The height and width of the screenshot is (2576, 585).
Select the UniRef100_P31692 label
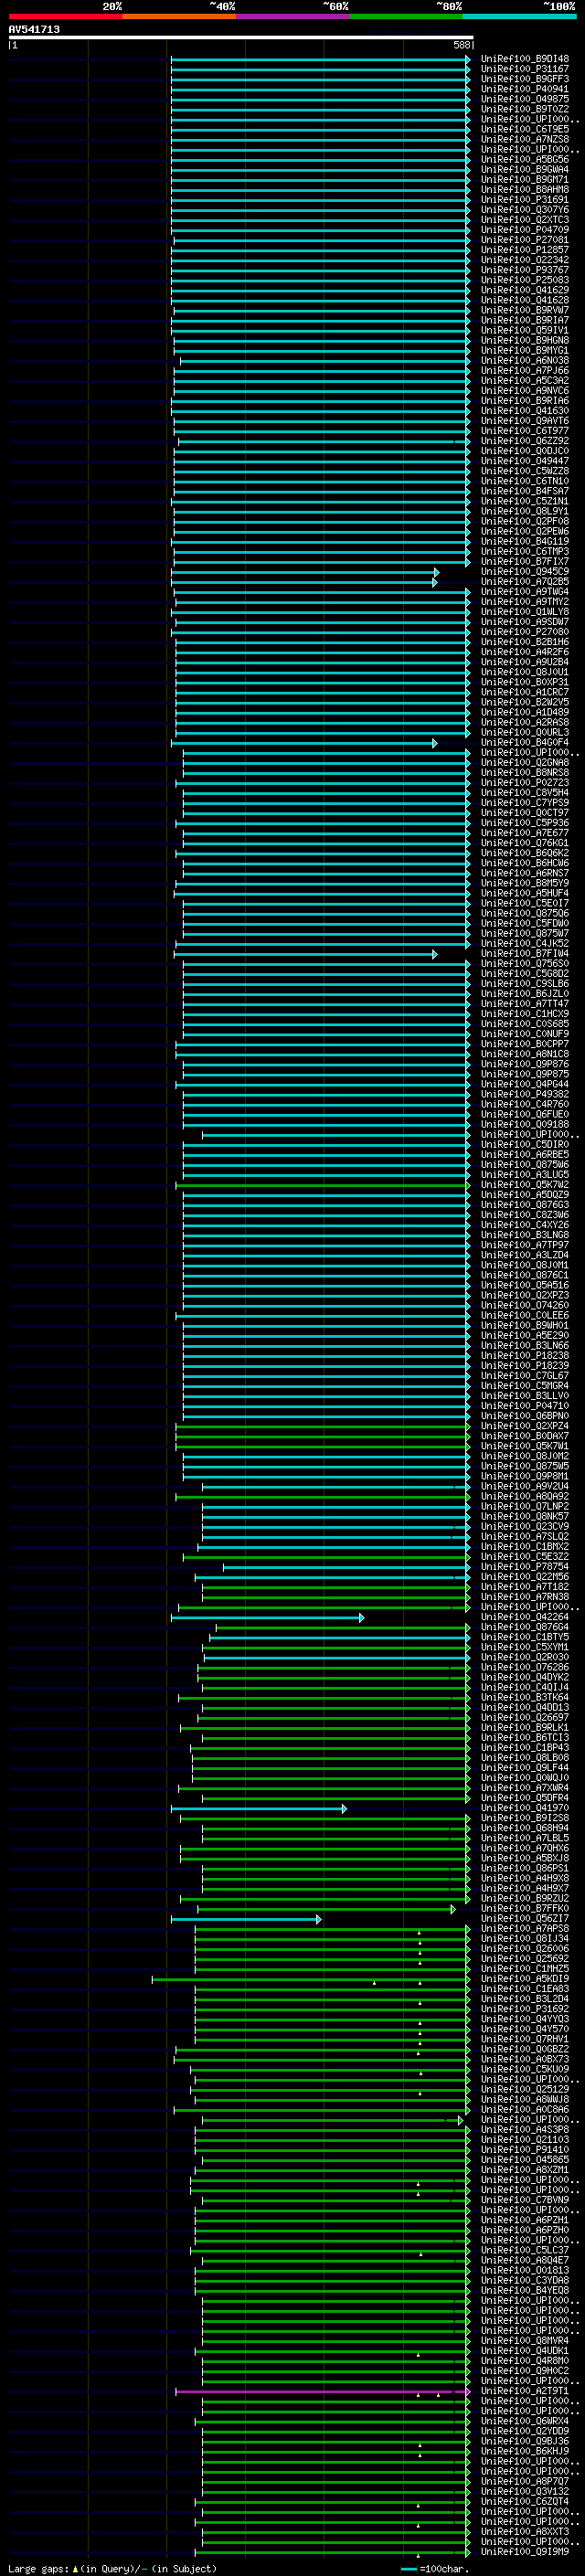tap(524, 2009)
